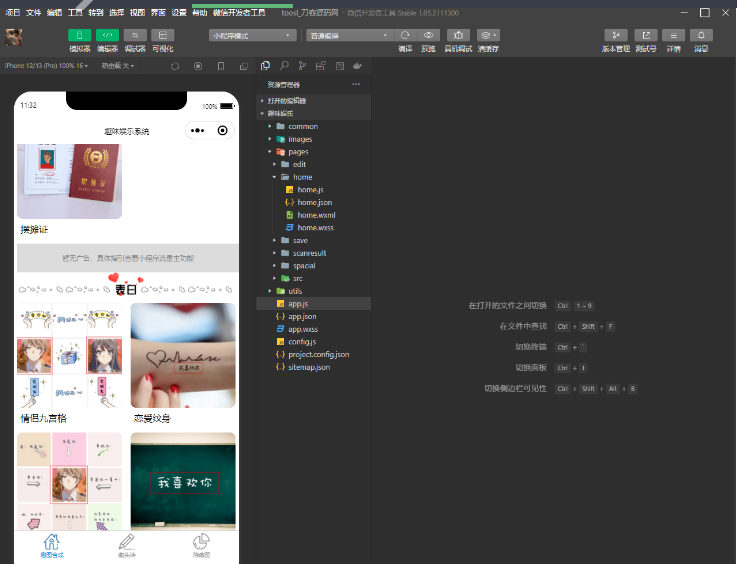This screenshot has width=737, height=564.
Task: Open the iPhone 12/13 device dropdown
Action: (x=48, y=66)
